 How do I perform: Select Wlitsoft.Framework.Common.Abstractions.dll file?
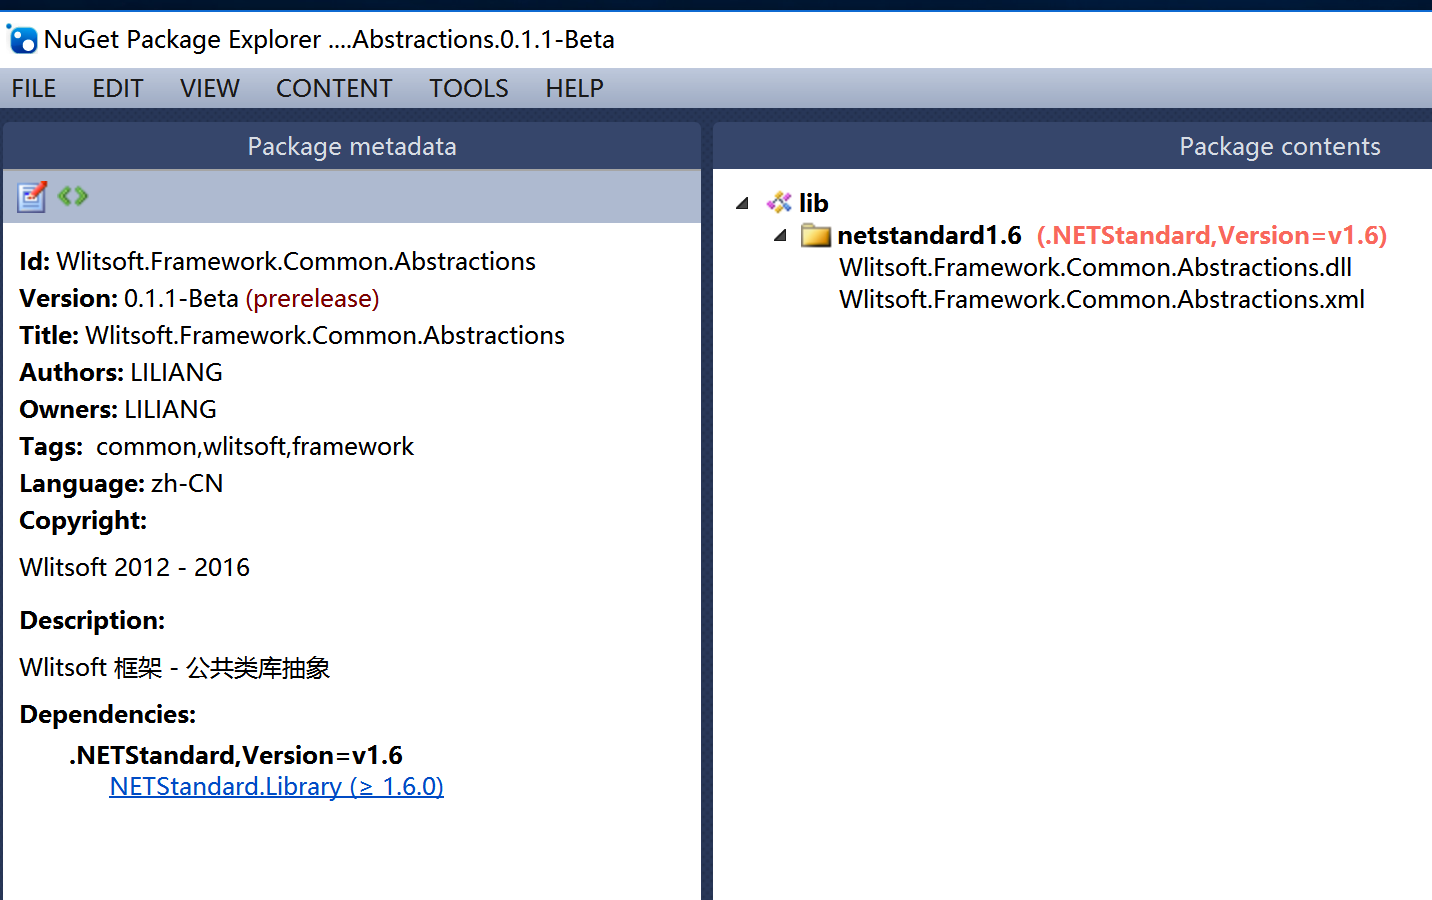1095,267
